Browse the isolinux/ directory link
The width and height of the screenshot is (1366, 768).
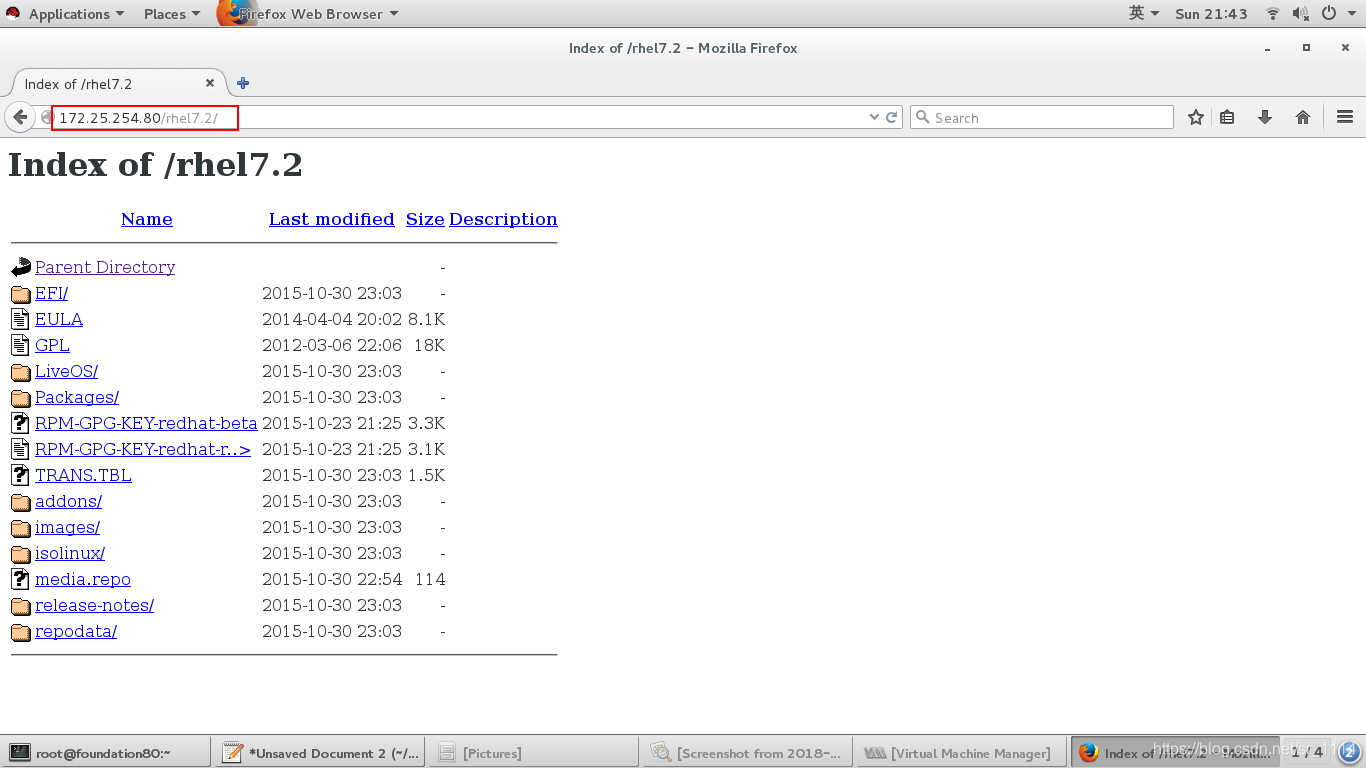[x=70, y=553]
